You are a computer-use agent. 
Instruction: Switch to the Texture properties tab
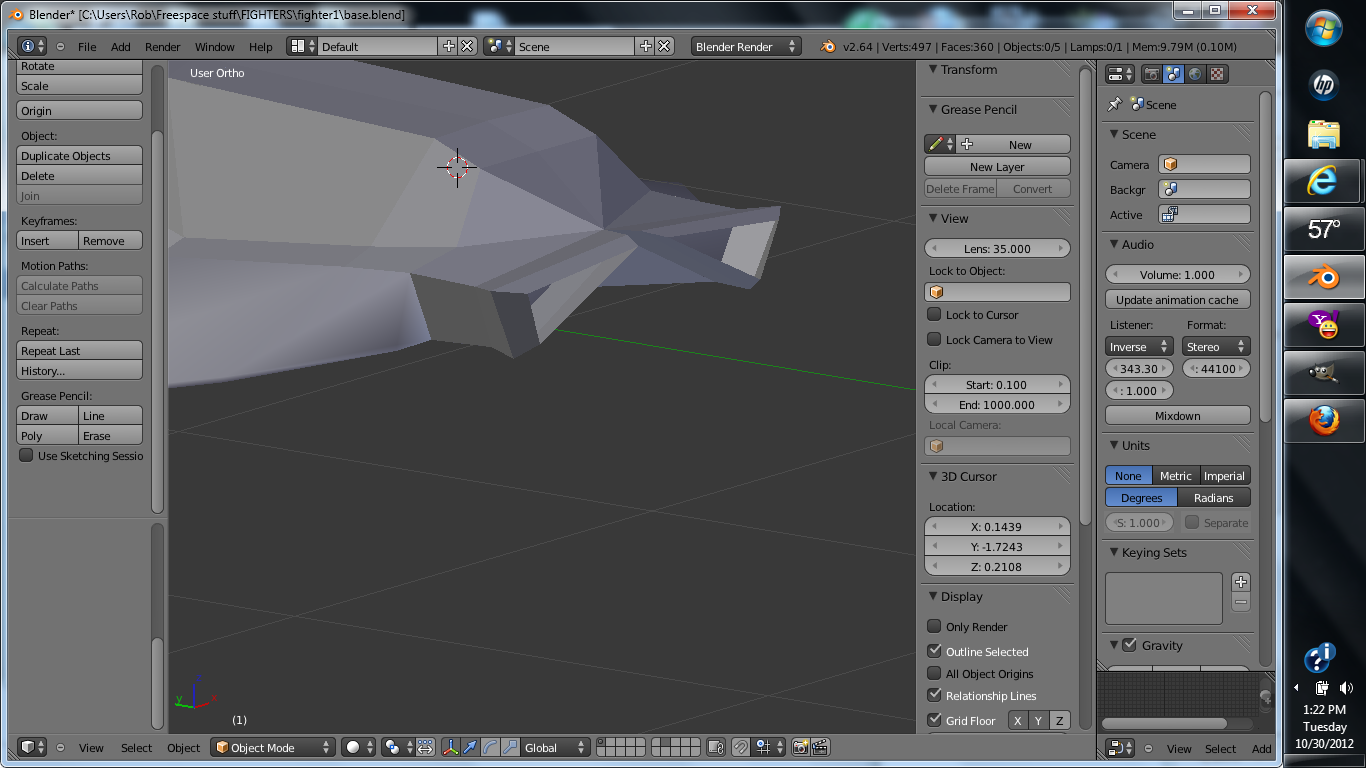pyautogui.click(x=1216, y=74)
